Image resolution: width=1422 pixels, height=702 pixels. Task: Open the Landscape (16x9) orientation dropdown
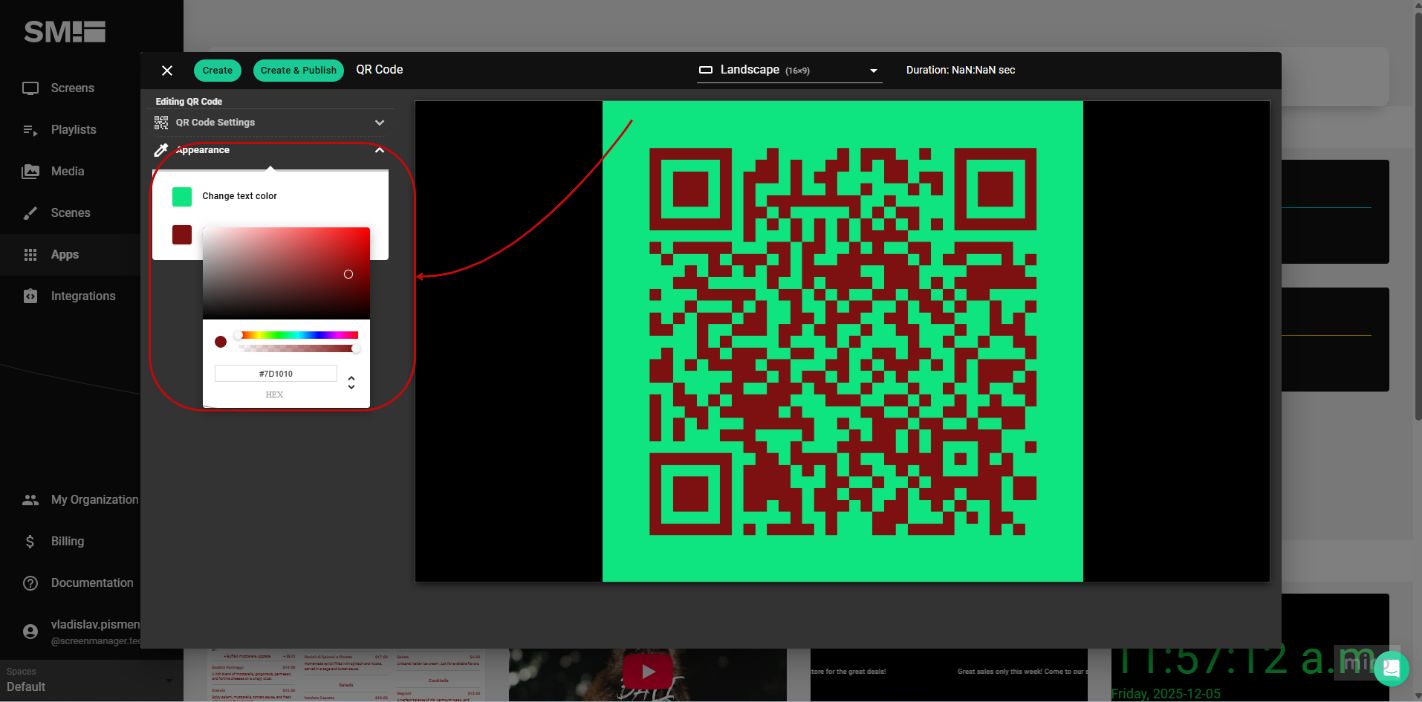click(x=789, y=70)
